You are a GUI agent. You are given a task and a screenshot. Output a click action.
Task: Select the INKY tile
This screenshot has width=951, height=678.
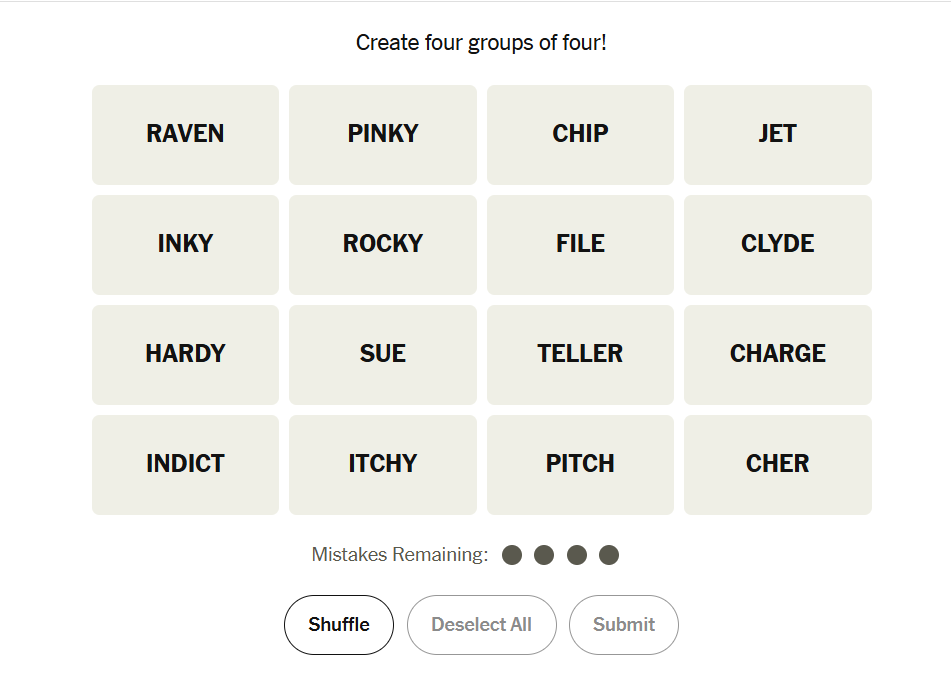tap(185, 245)
